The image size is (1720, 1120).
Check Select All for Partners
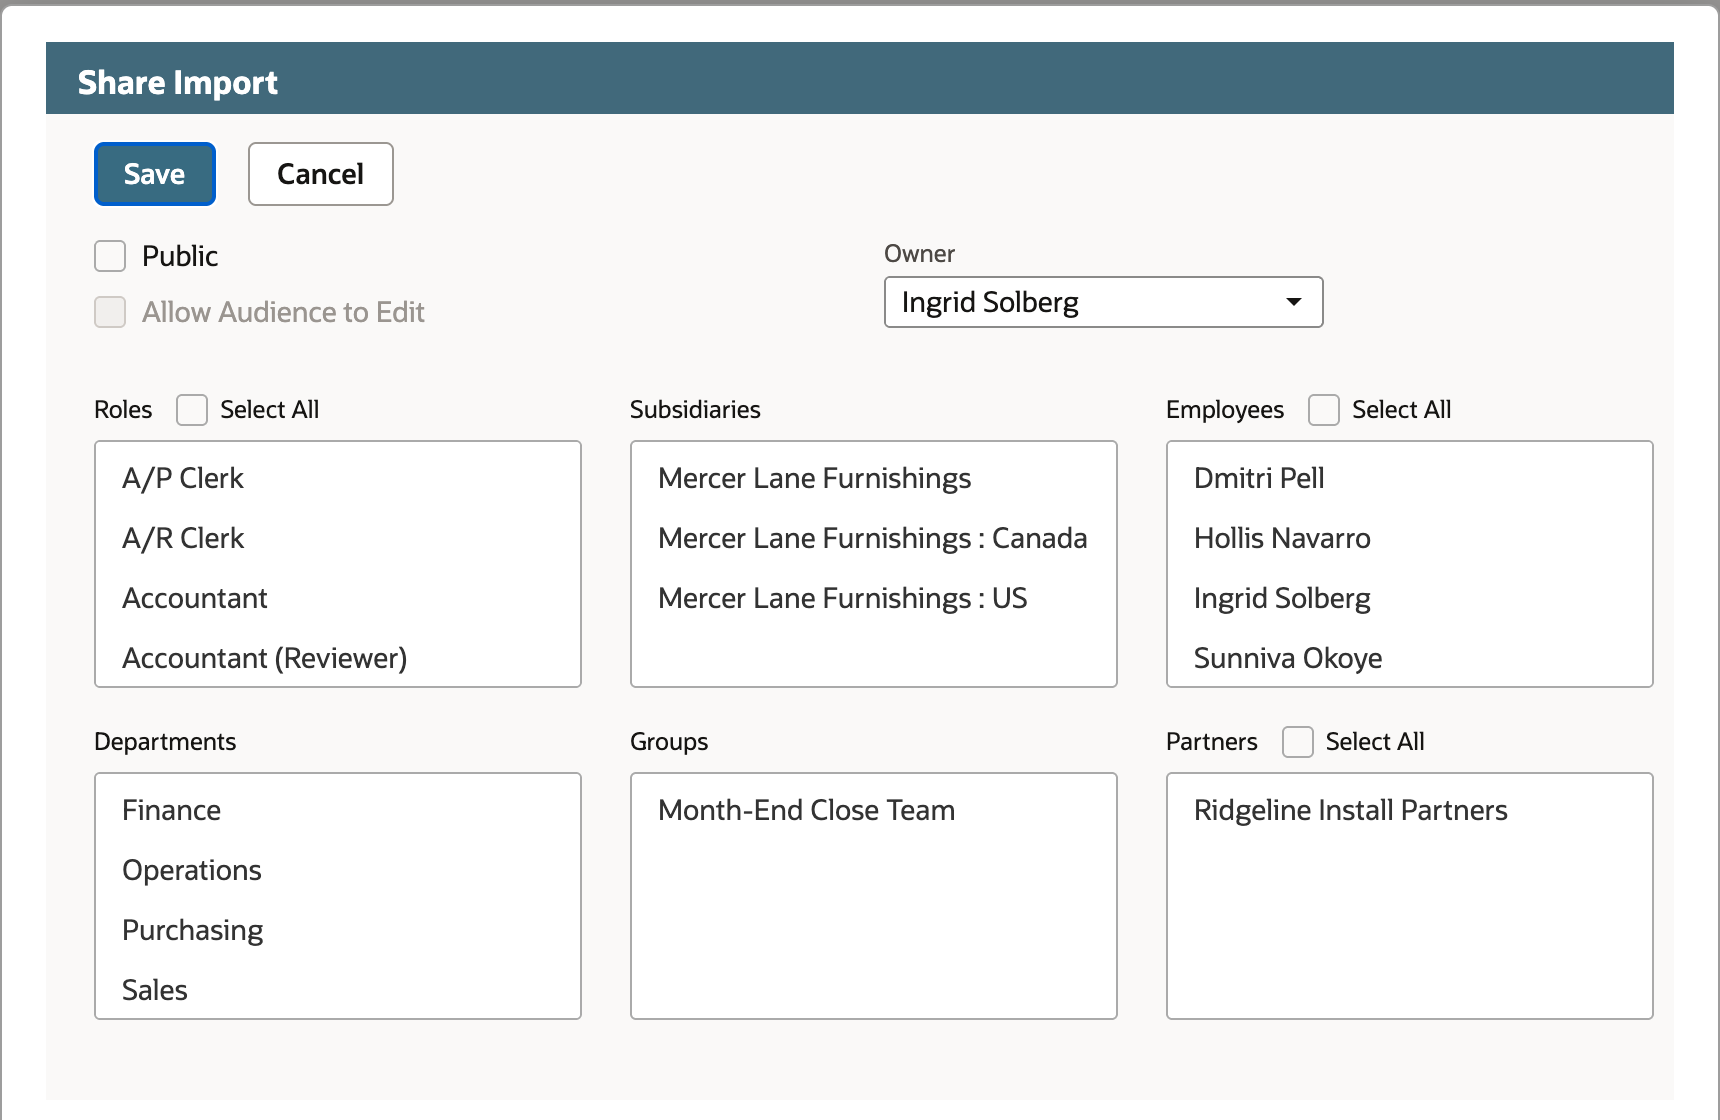click(1298, 742)
